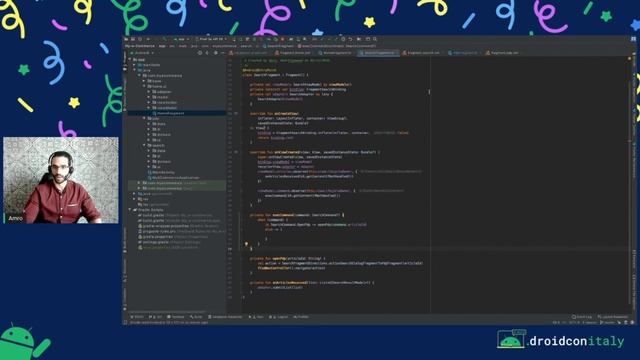Open the Build tool window
The height and width of the screenshot is (360, 640).
pos(196,317)
